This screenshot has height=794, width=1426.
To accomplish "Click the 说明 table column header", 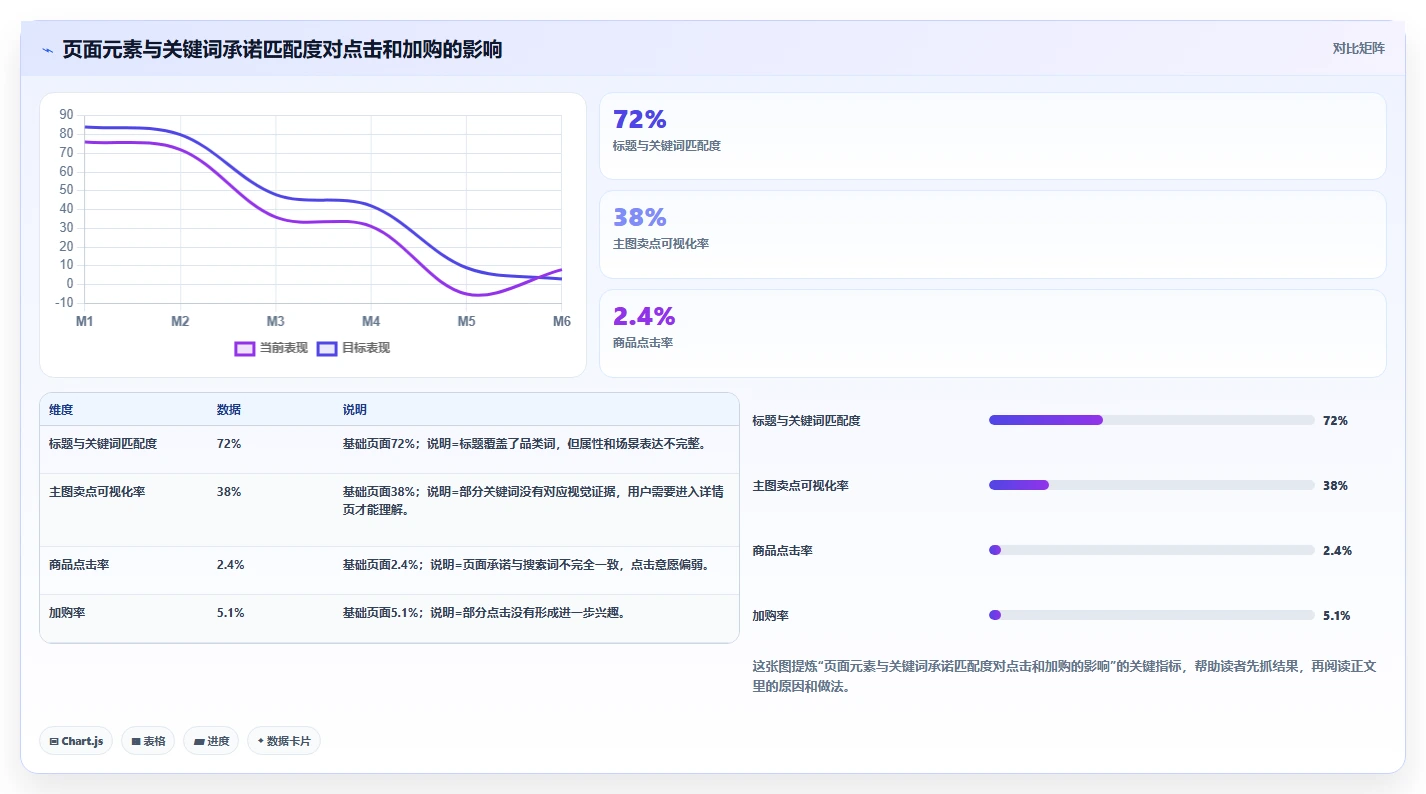I will tap(354, 410).
